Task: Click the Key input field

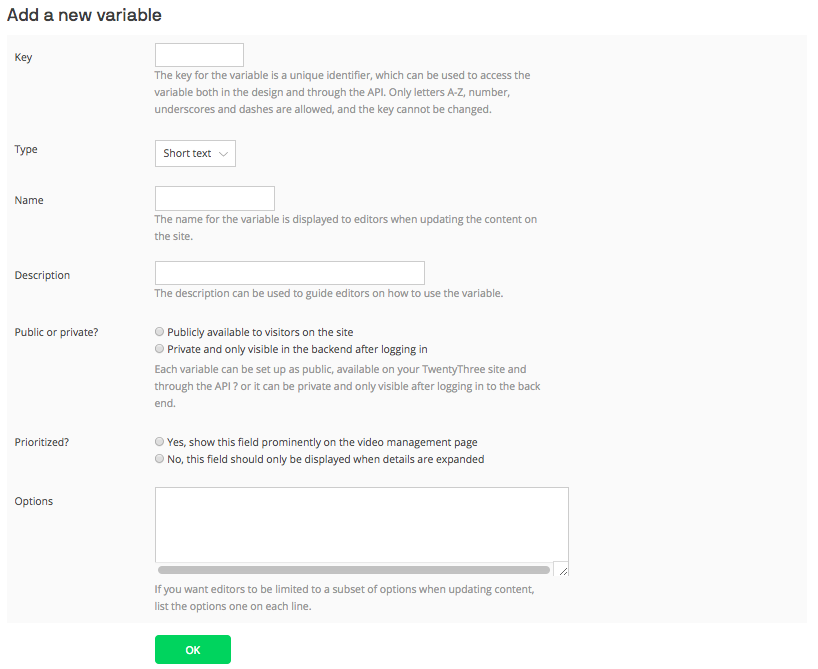Action: coord(199,55)
